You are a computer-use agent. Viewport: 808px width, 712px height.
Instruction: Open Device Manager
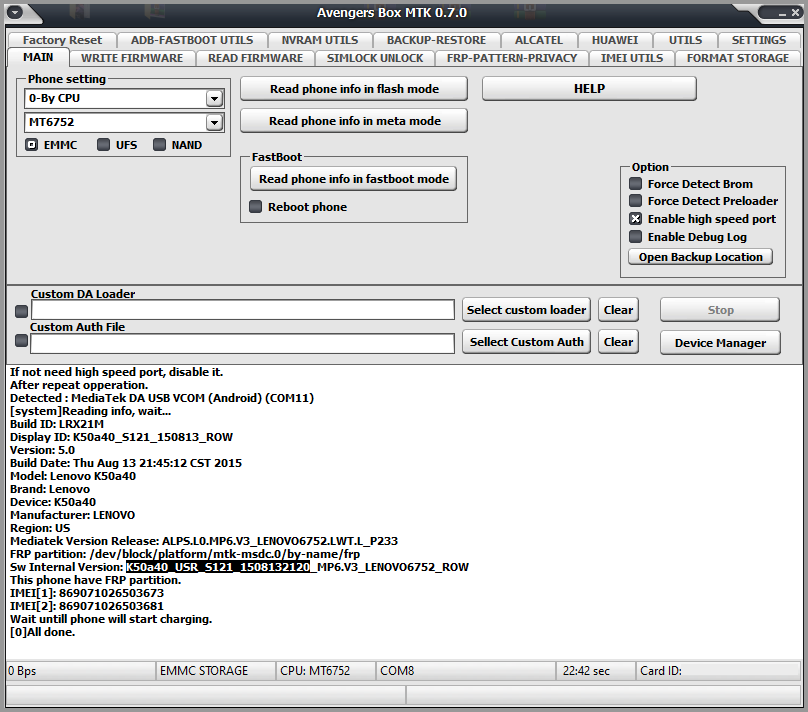tap(720, 343)
